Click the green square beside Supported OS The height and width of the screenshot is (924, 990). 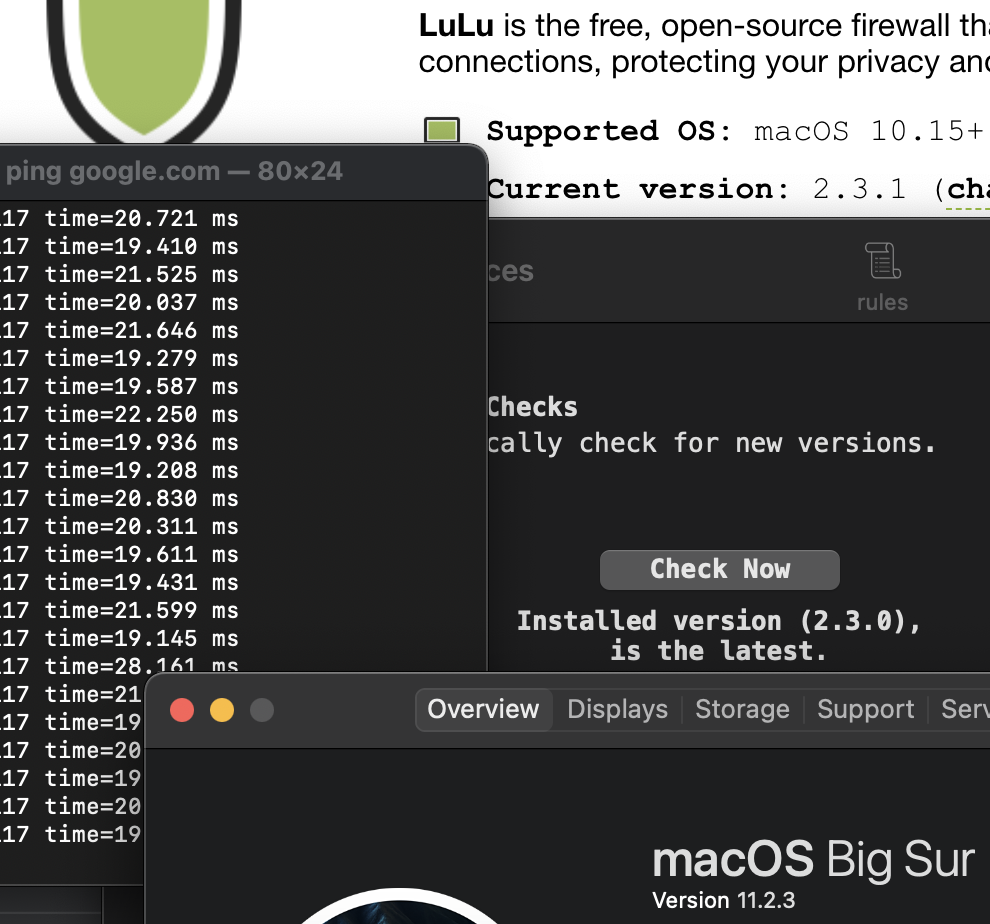point(442,131)
